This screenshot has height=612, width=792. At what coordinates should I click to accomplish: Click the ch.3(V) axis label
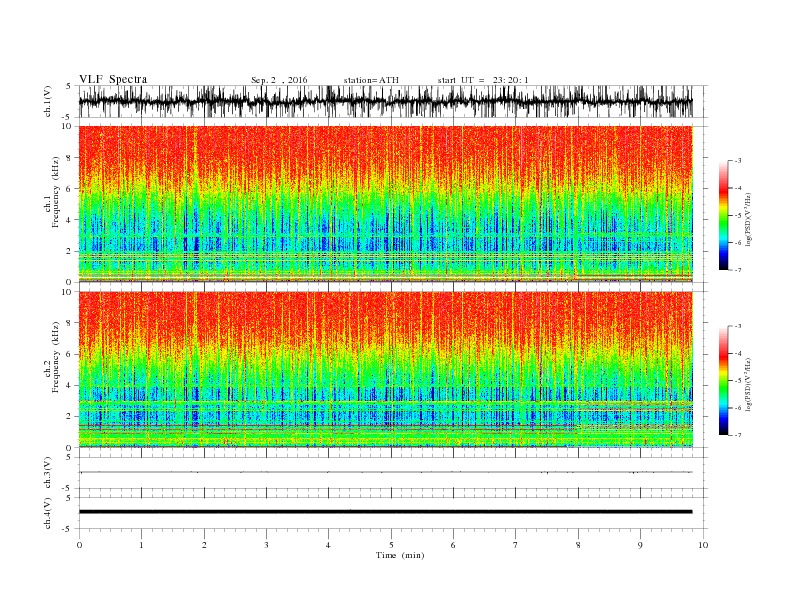click(48, 473)
